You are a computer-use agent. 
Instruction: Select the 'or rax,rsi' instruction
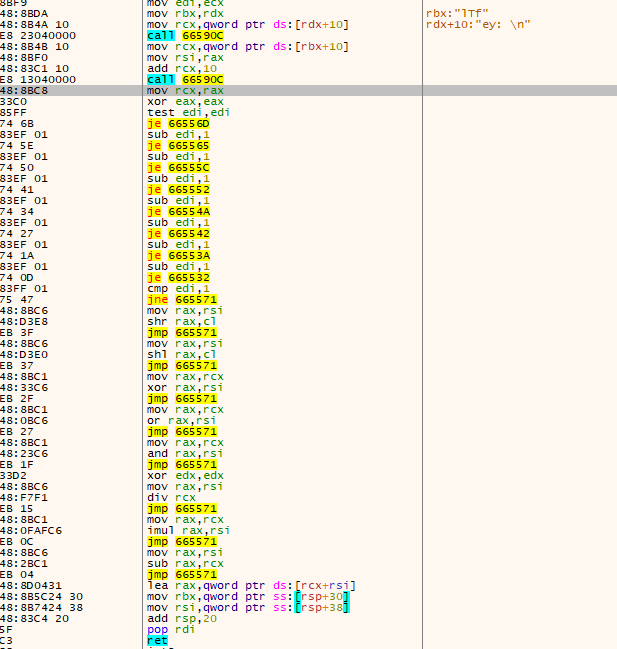click(182, 421)
